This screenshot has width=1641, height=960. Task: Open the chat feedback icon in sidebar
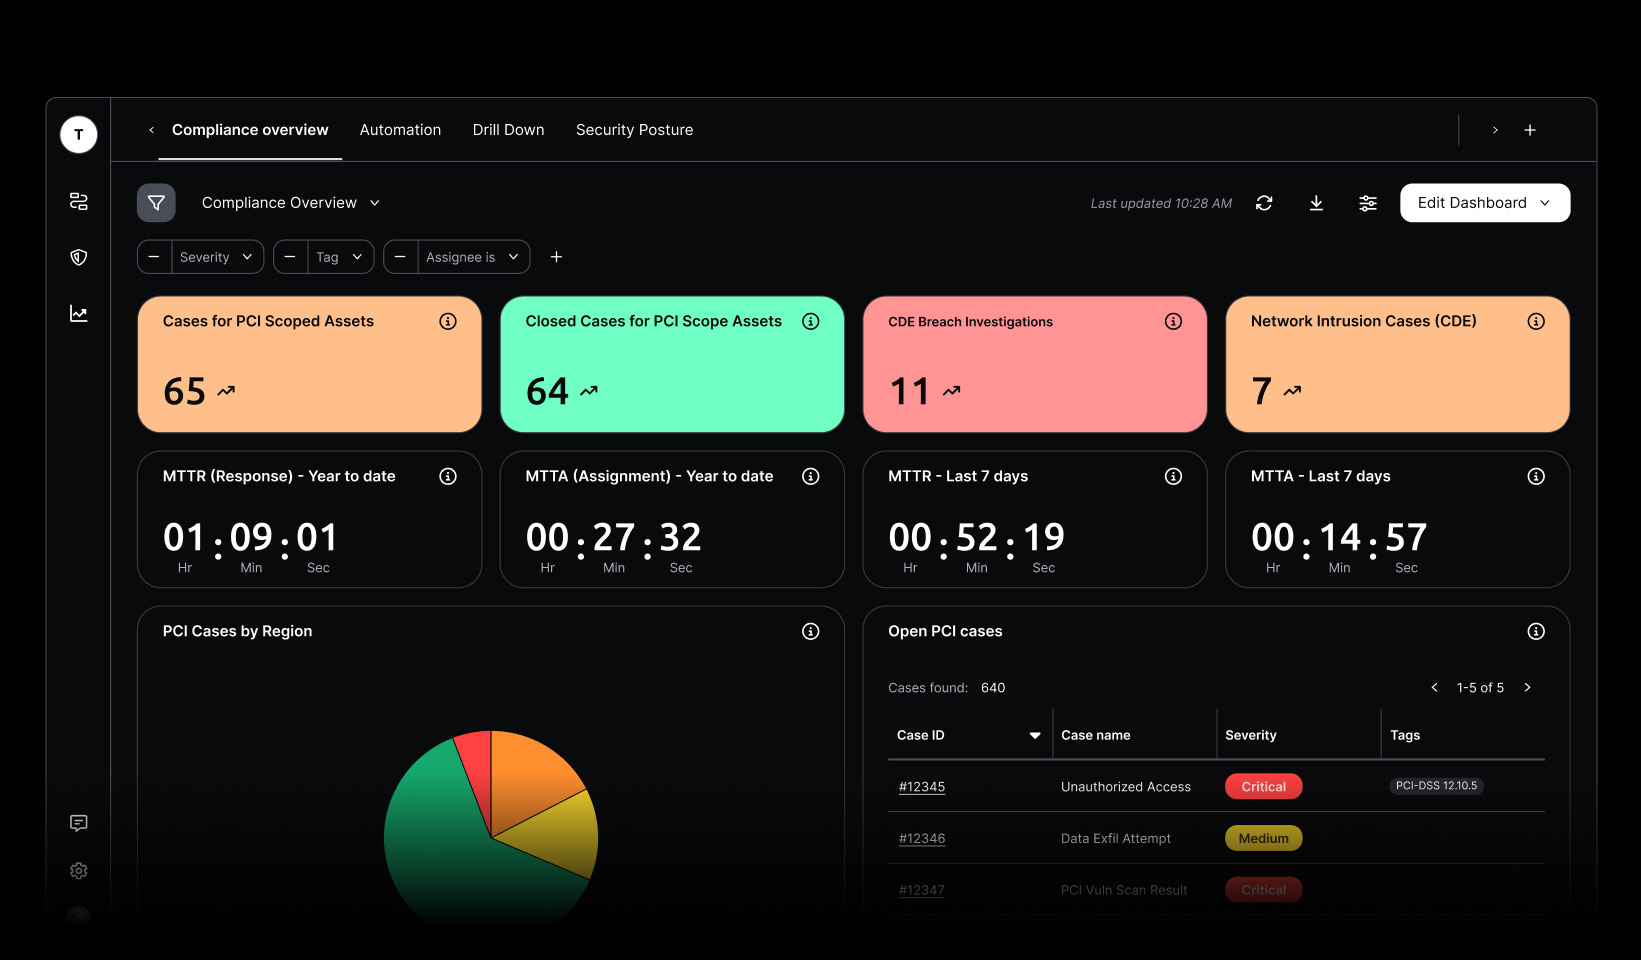(79, 823)
